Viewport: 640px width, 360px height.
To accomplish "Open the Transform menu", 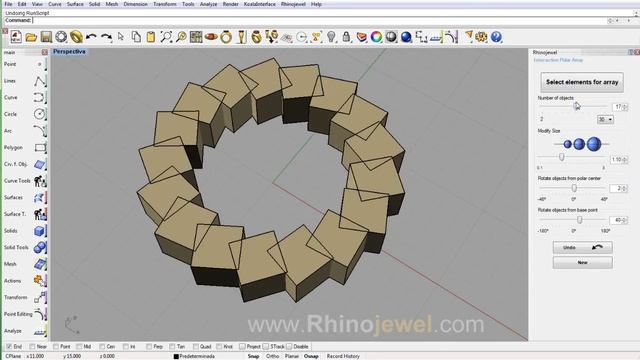I will [x=165, y=4].
